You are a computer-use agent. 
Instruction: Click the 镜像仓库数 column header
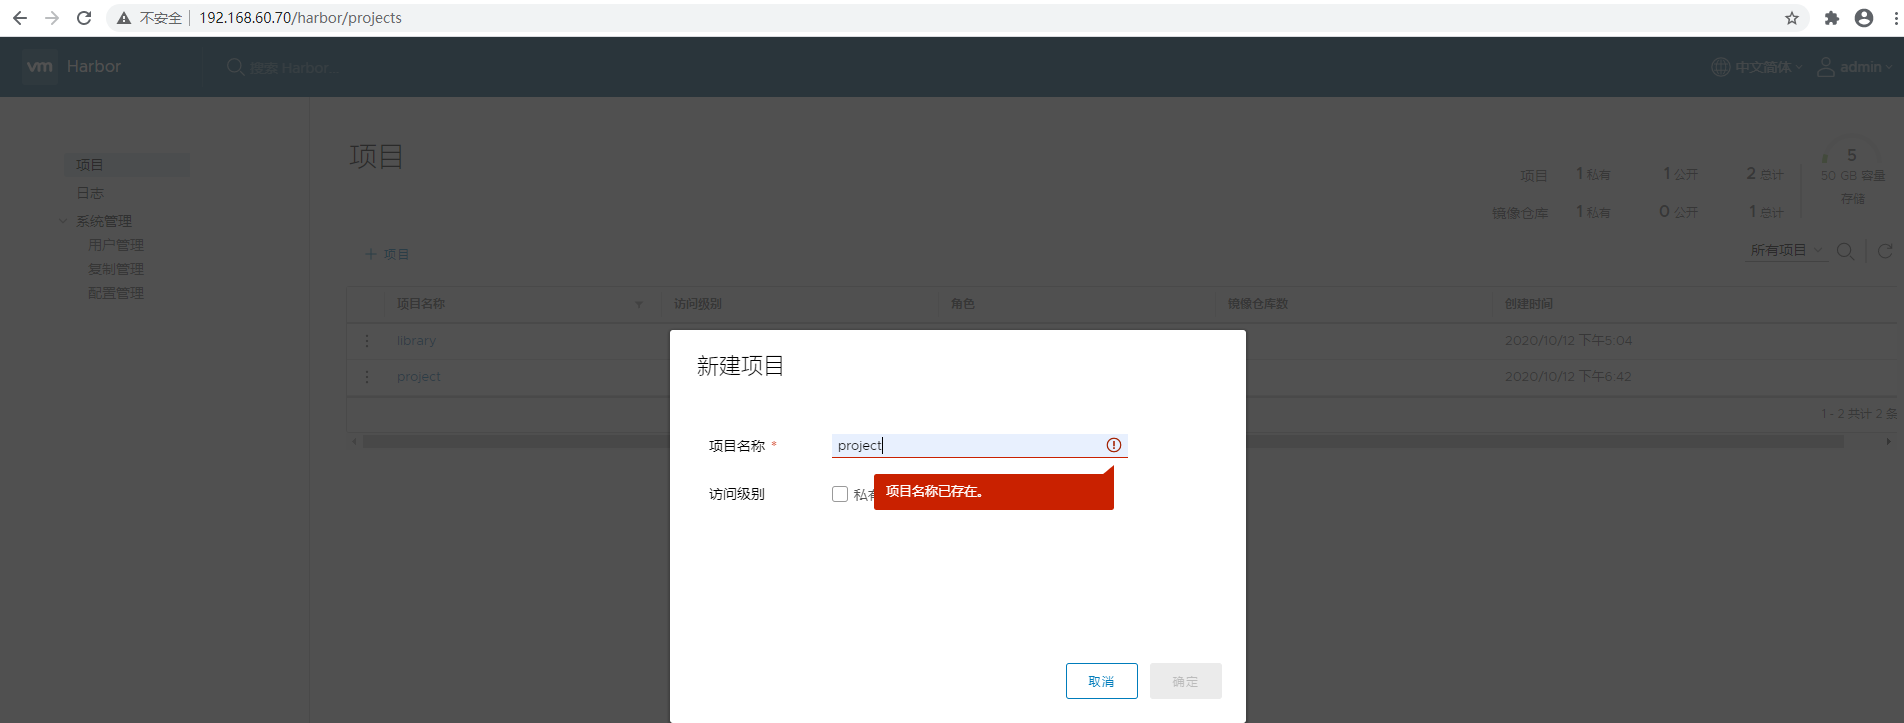(1258, 304)
